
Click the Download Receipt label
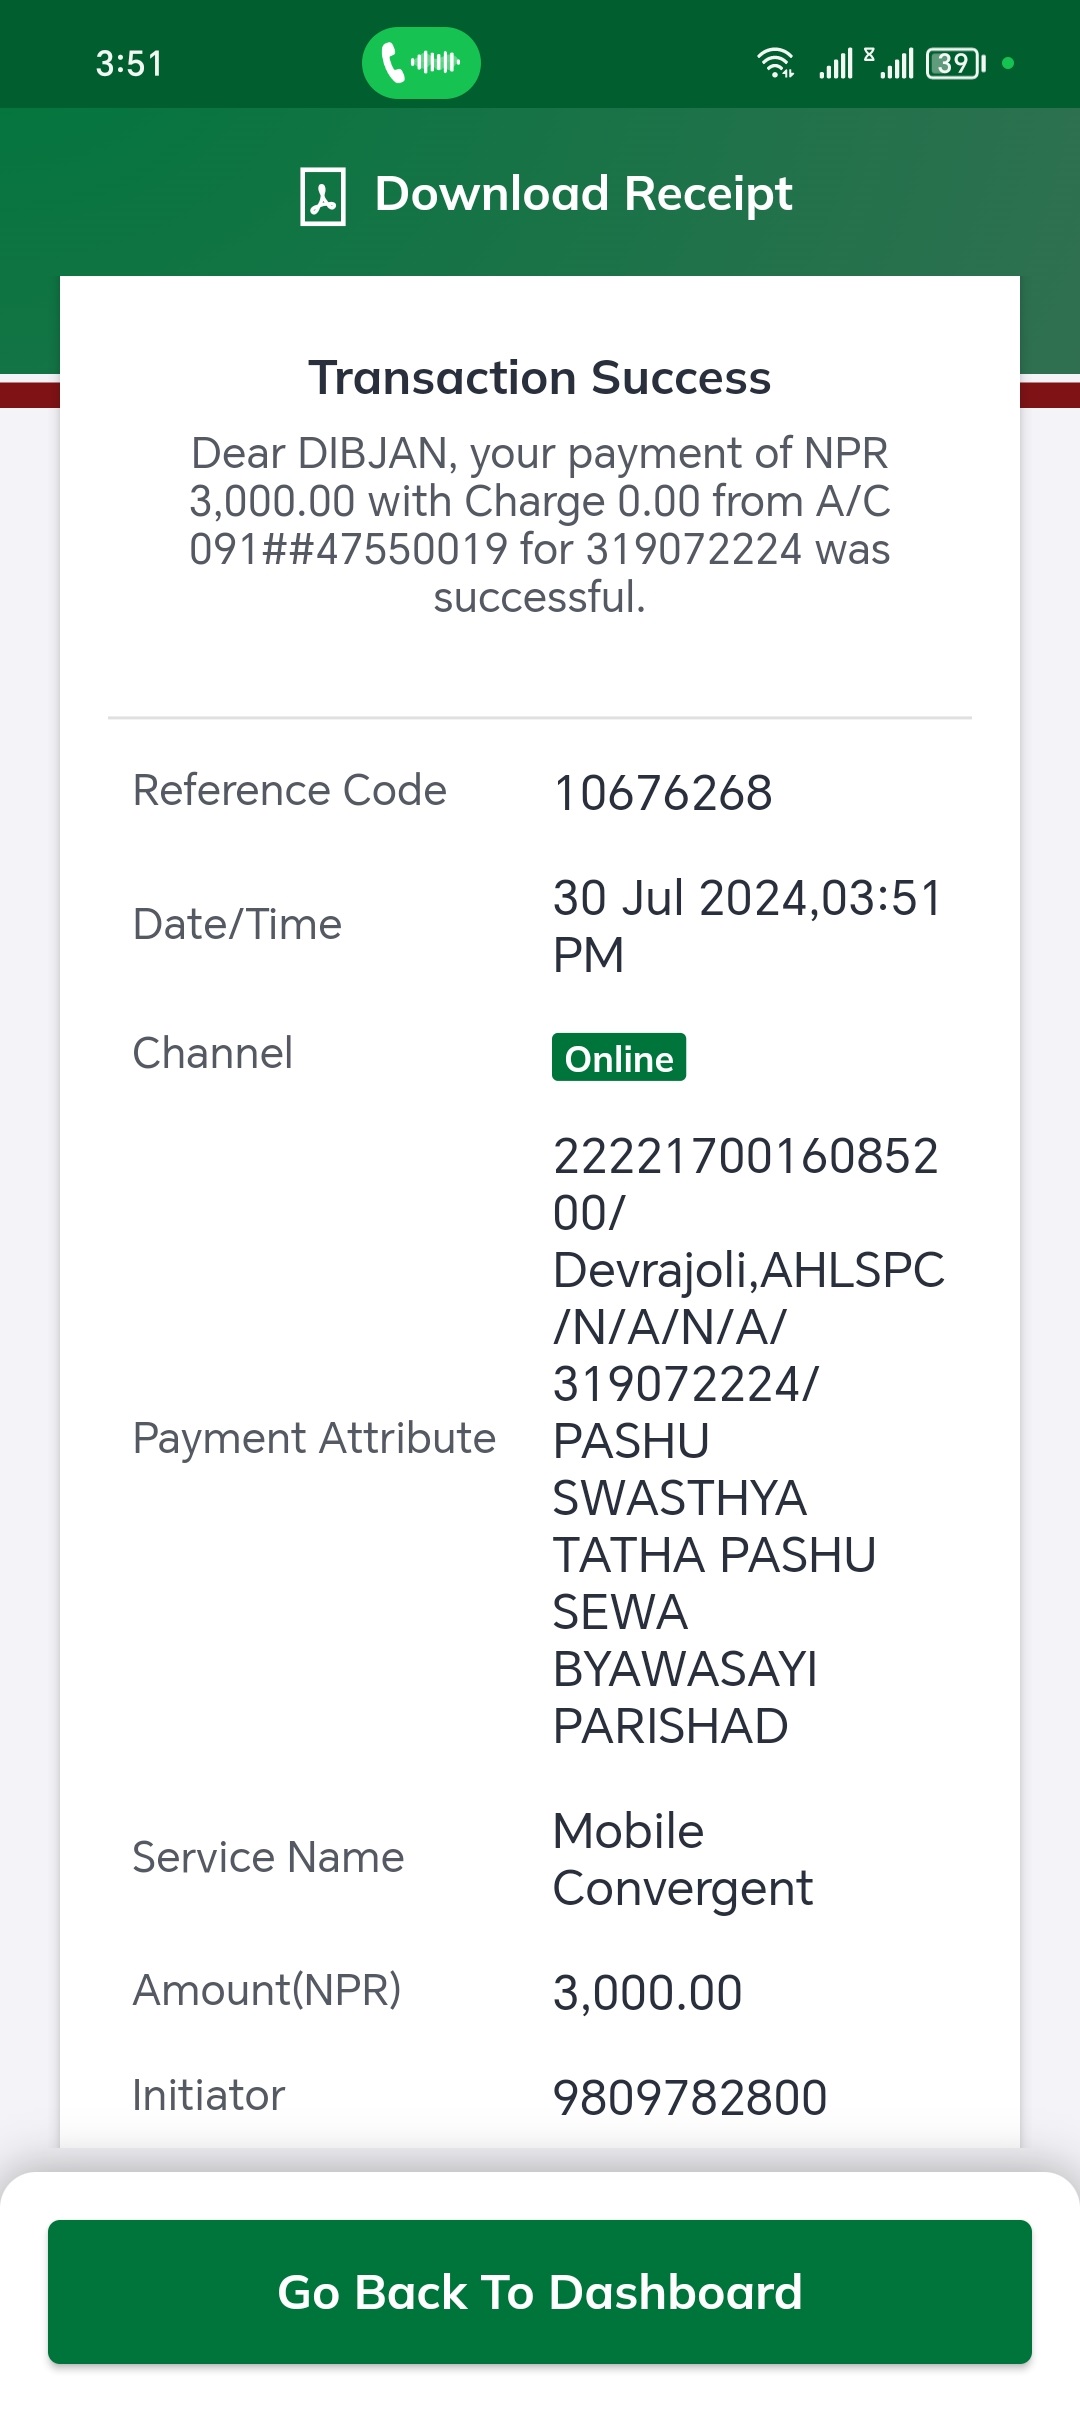[584, 193]
